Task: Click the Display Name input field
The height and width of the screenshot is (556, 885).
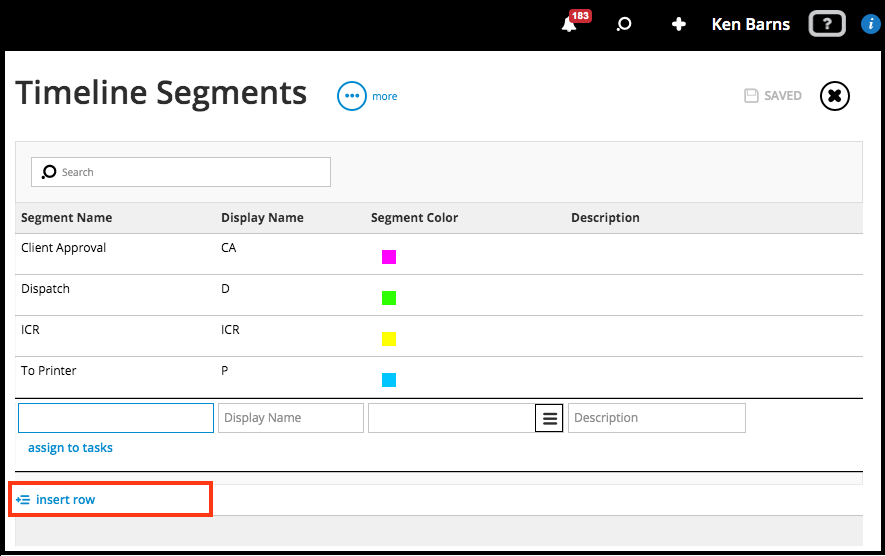Action: (291, 418)
